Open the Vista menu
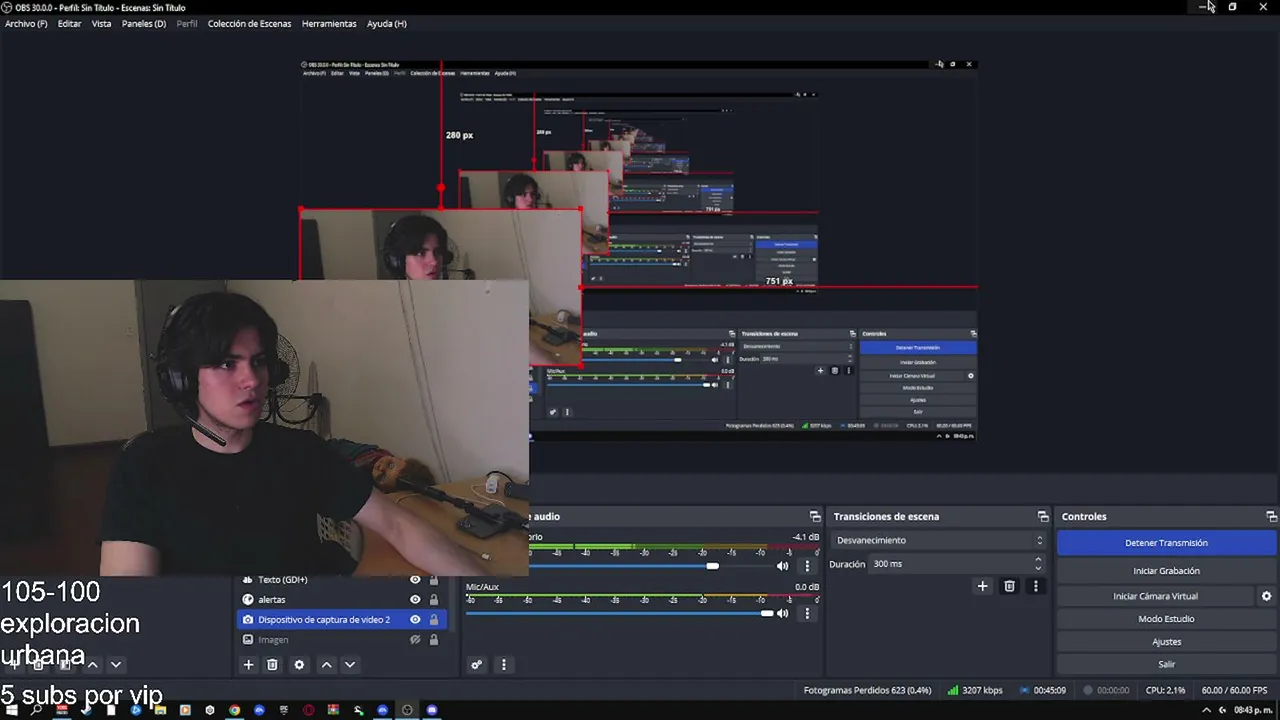The height and width of the screenshot is (720, 1280). (x=101, y=24)
